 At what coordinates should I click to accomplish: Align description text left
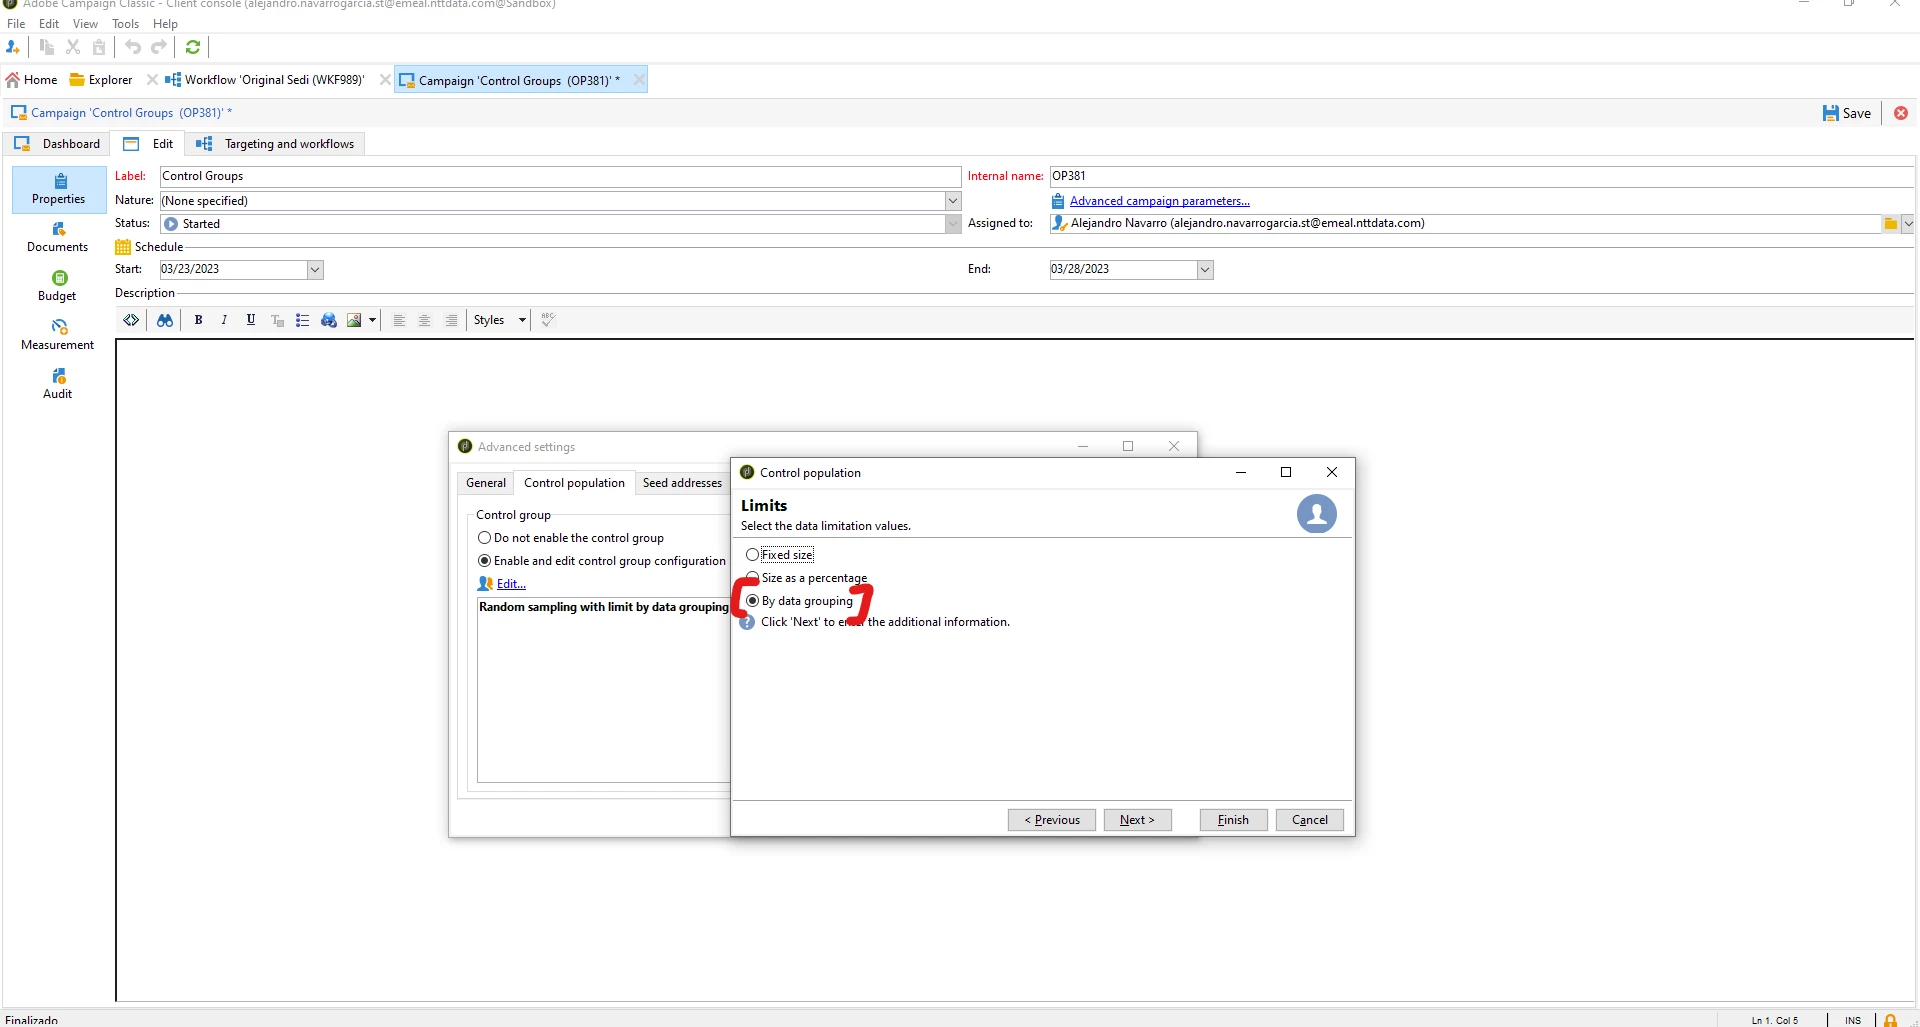tap(399, 320)
